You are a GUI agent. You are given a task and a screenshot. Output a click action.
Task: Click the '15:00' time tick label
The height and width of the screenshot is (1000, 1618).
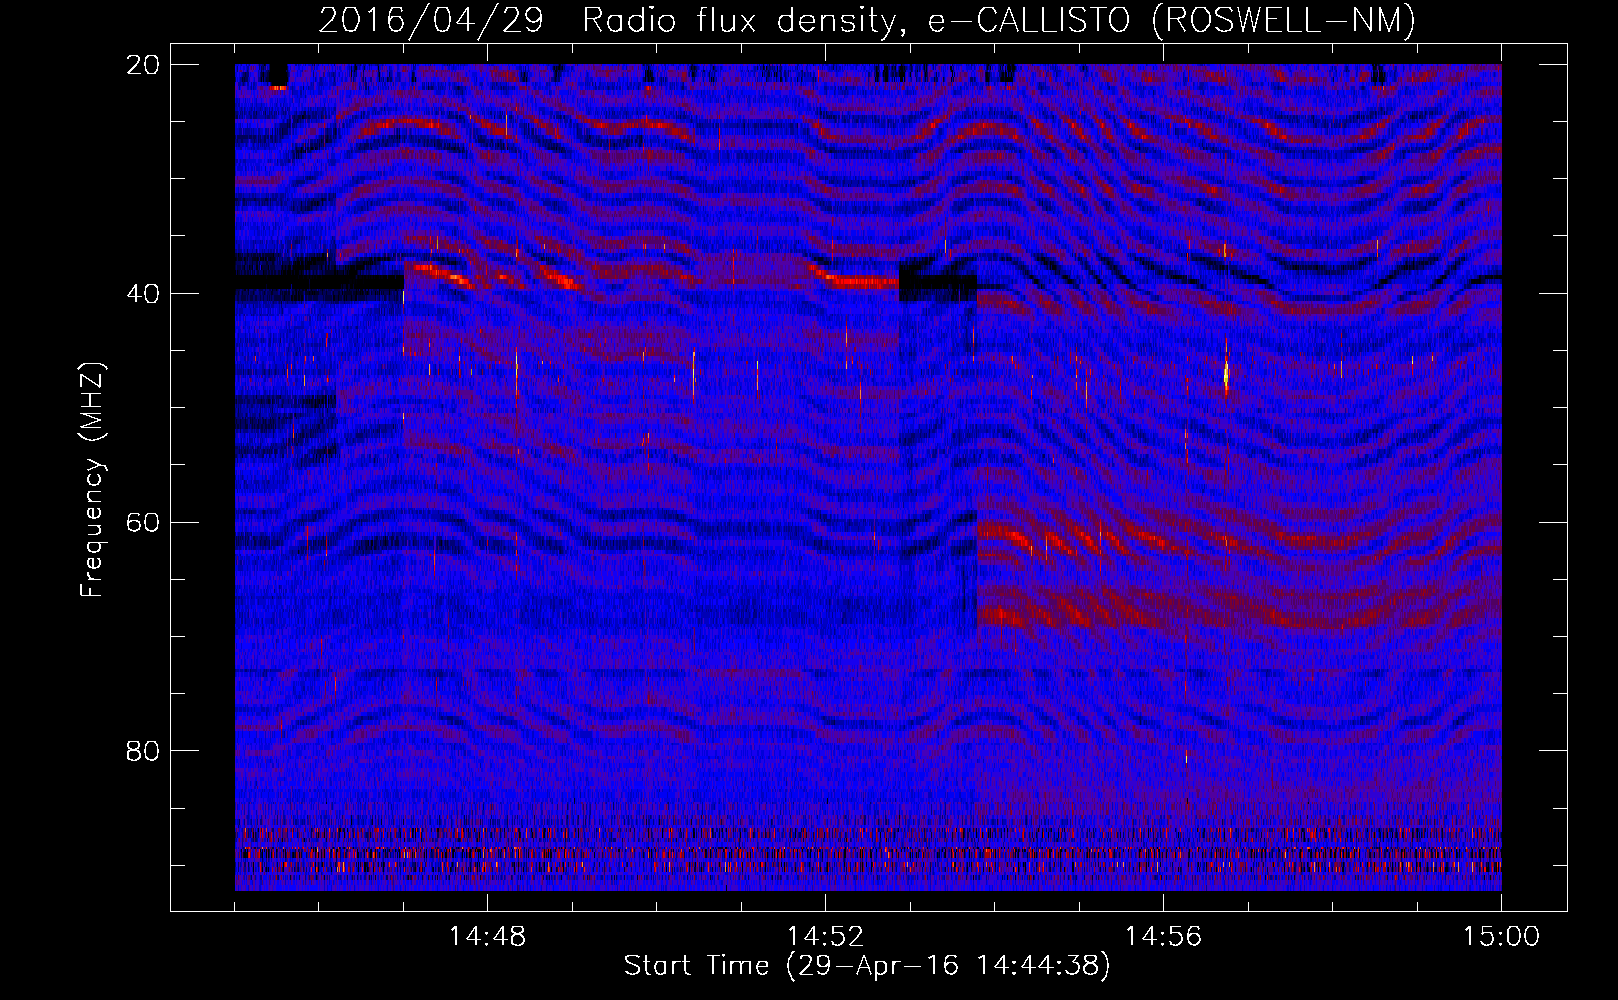coord(1501,937)
